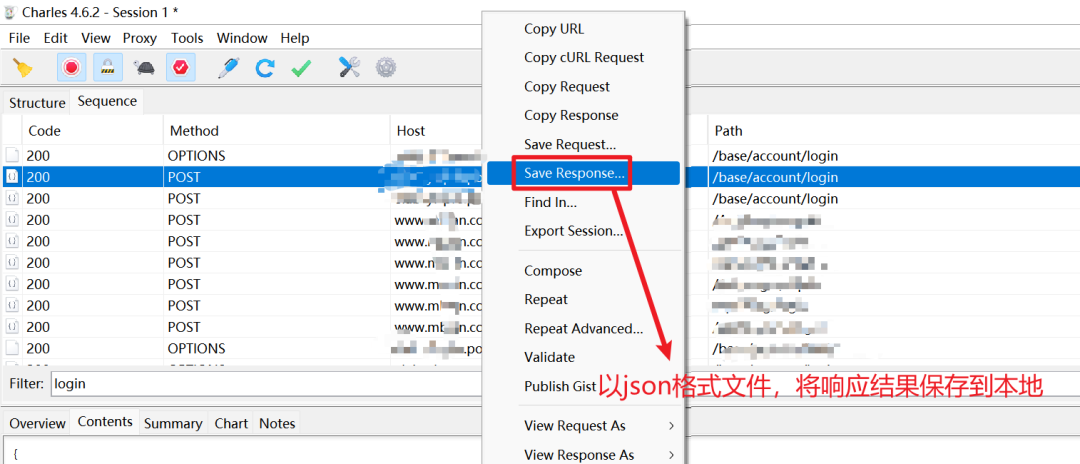Toggle SSL Proxying padlock icon

pos(108,67)
